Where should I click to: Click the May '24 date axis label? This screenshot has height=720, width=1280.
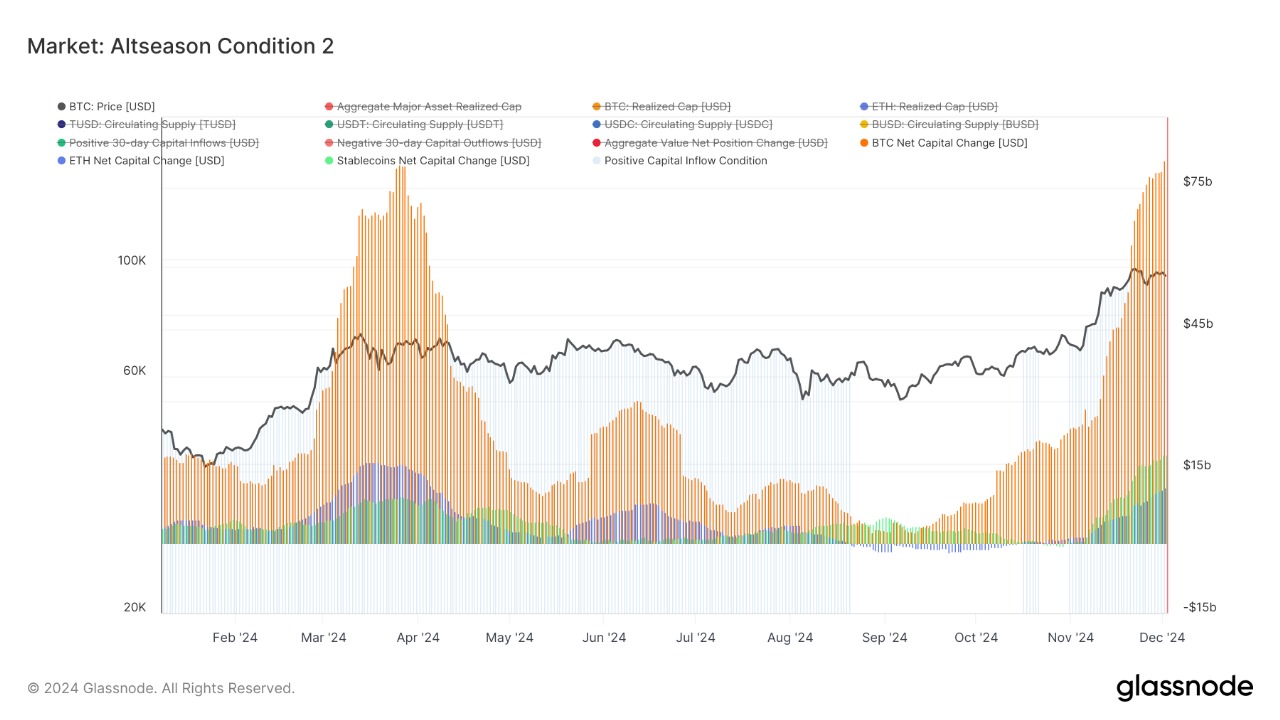click(x=510, y=638)
